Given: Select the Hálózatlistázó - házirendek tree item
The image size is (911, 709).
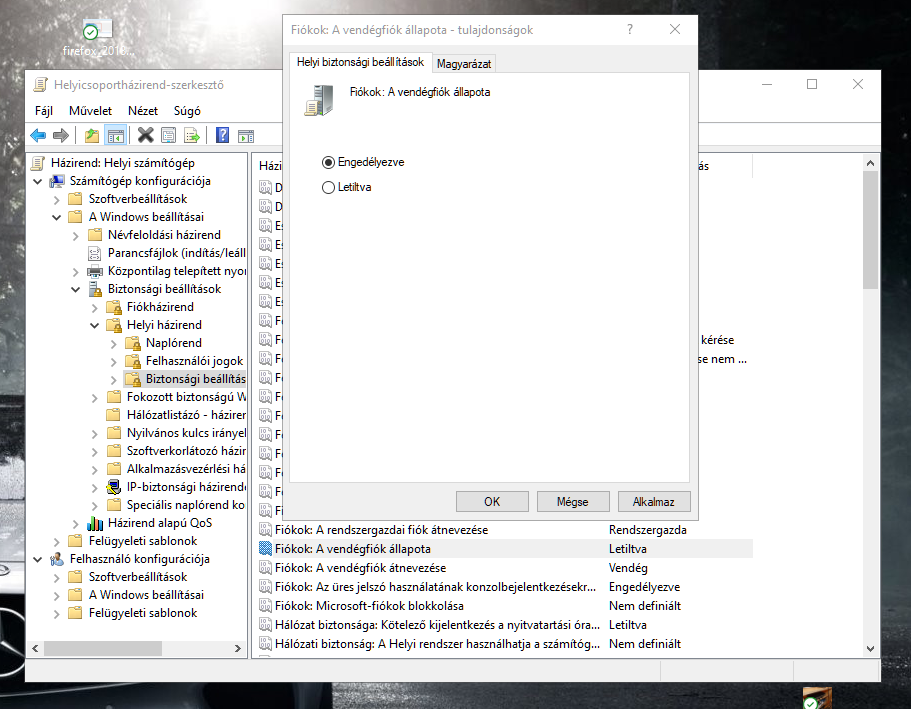Looking at the screenshot, I should click(x=176, y=415).
